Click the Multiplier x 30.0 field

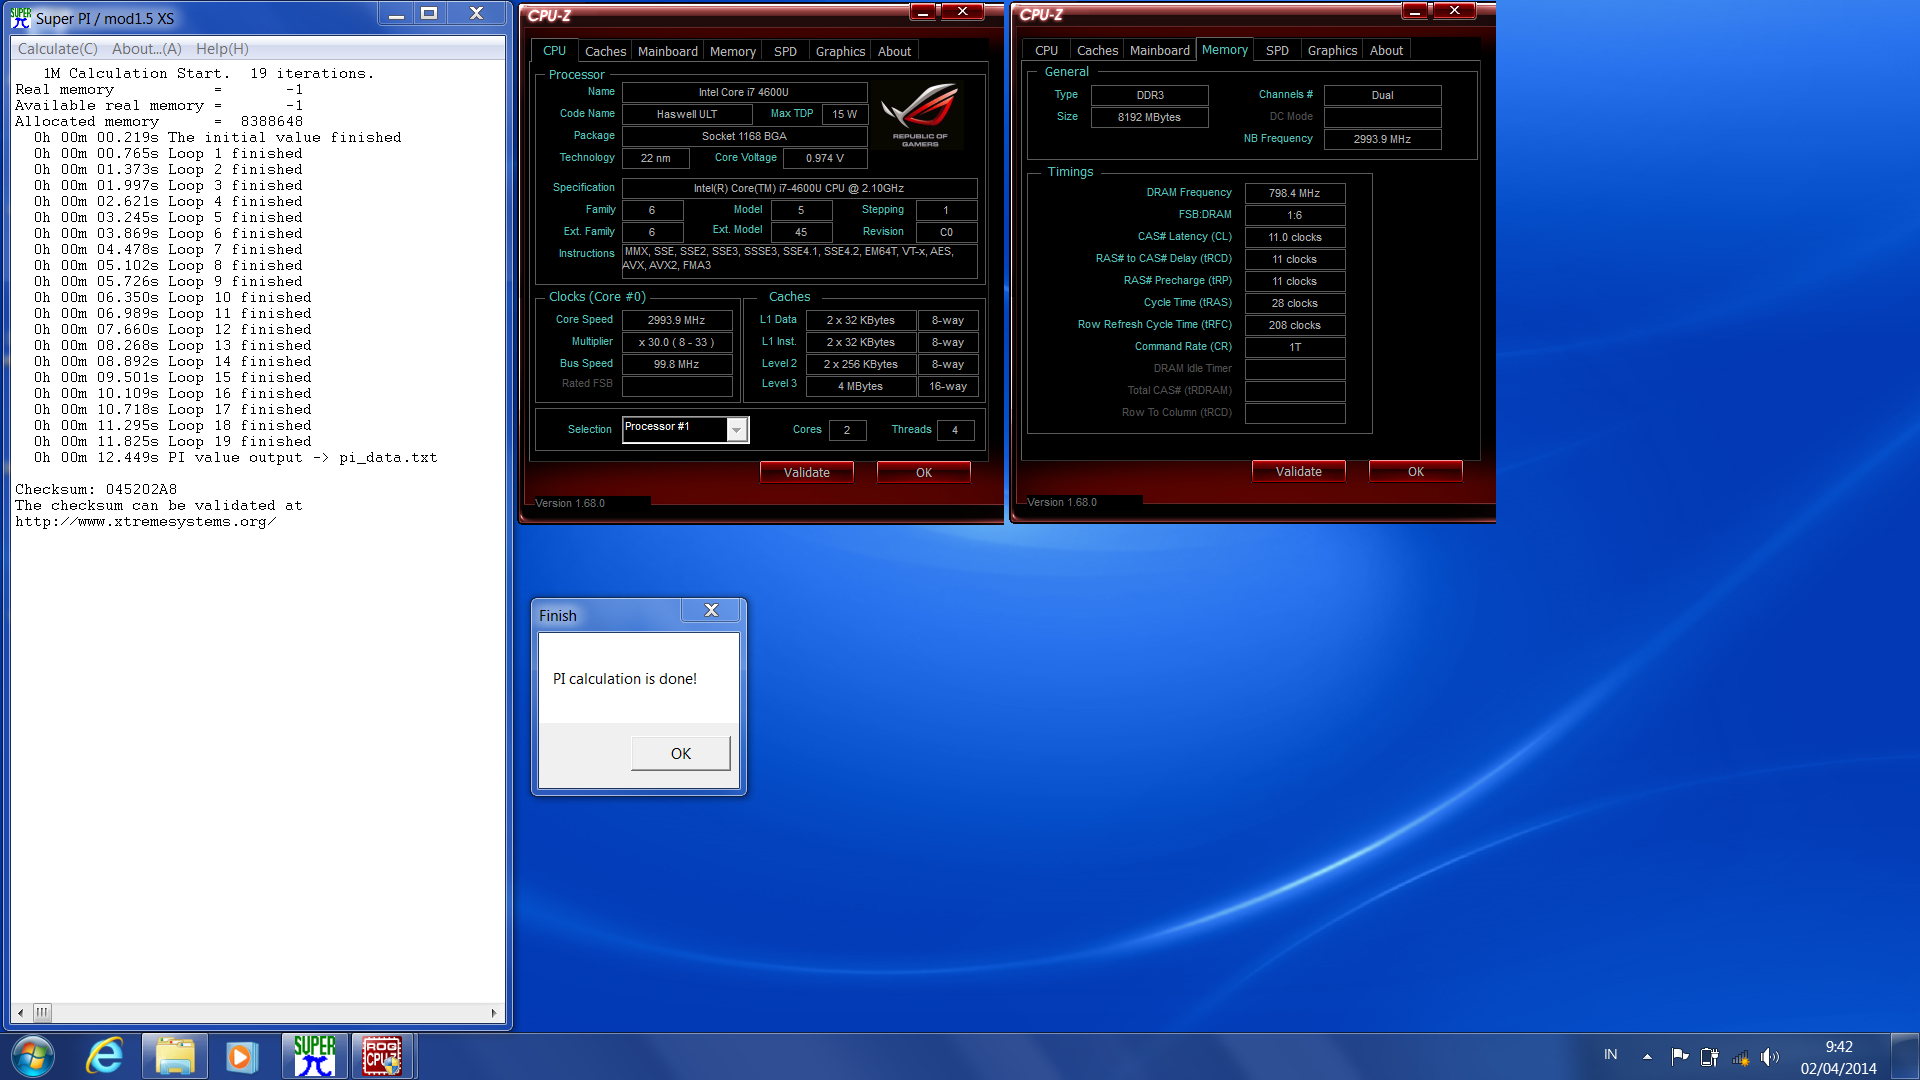click(677, 342)
